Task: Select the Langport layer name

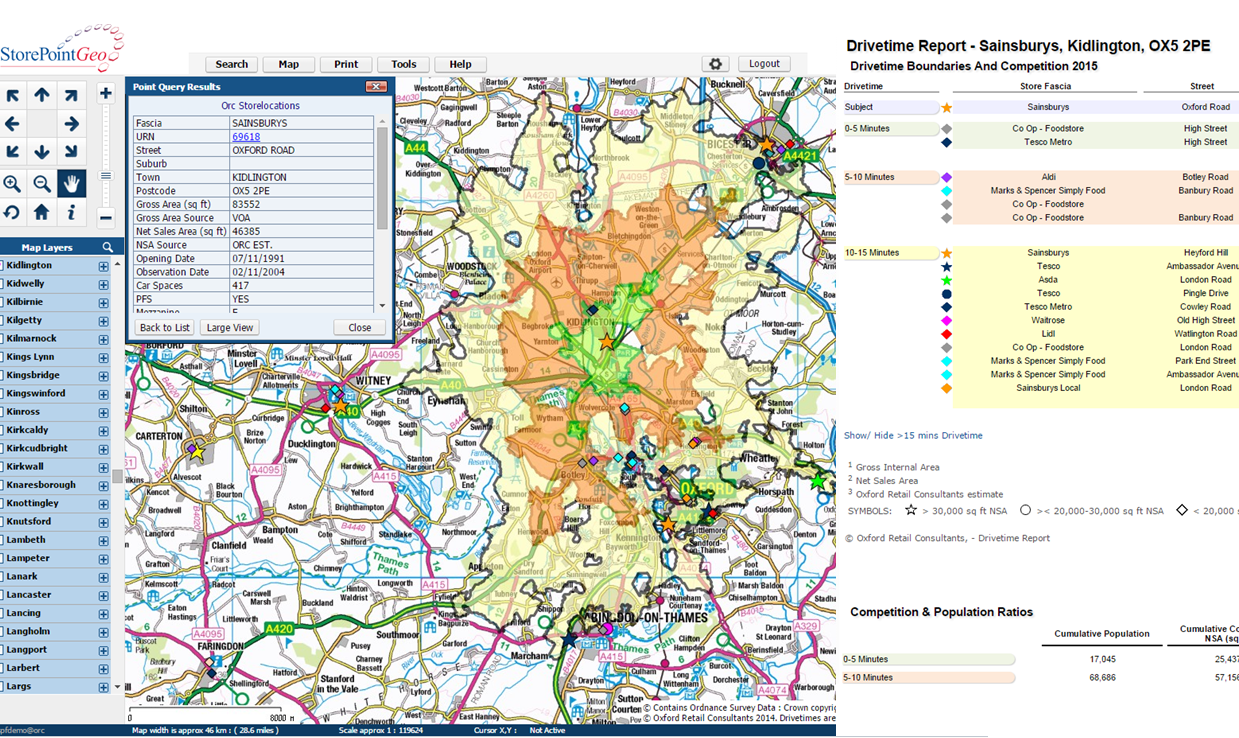Action: [27, 650]
